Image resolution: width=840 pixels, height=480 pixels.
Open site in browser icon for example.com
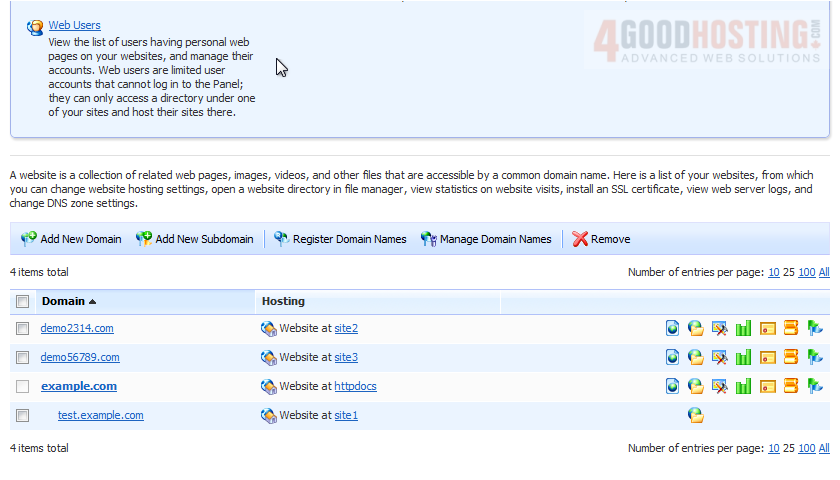click(673, 386)
